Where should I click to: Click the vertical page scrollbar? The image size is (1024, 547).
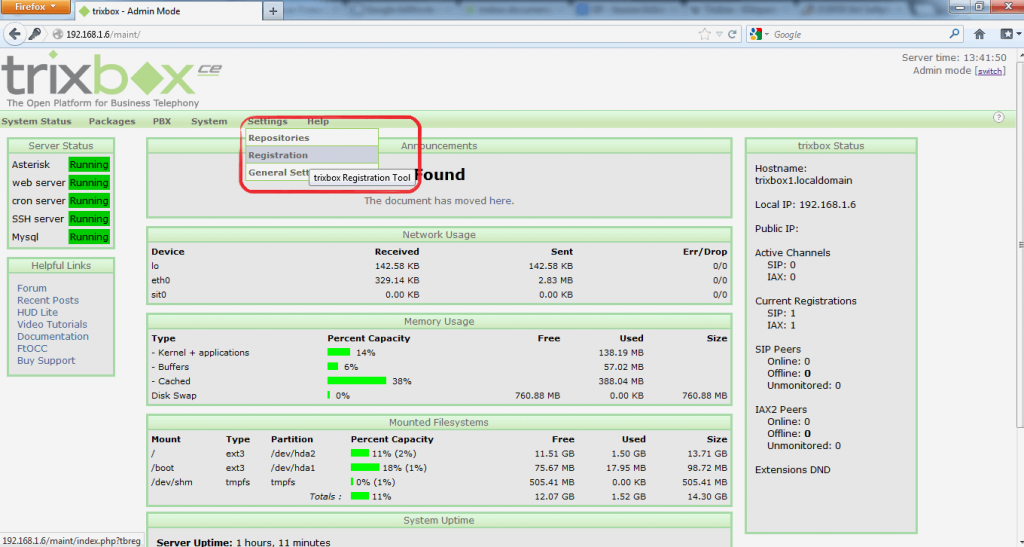(1020, 245)
